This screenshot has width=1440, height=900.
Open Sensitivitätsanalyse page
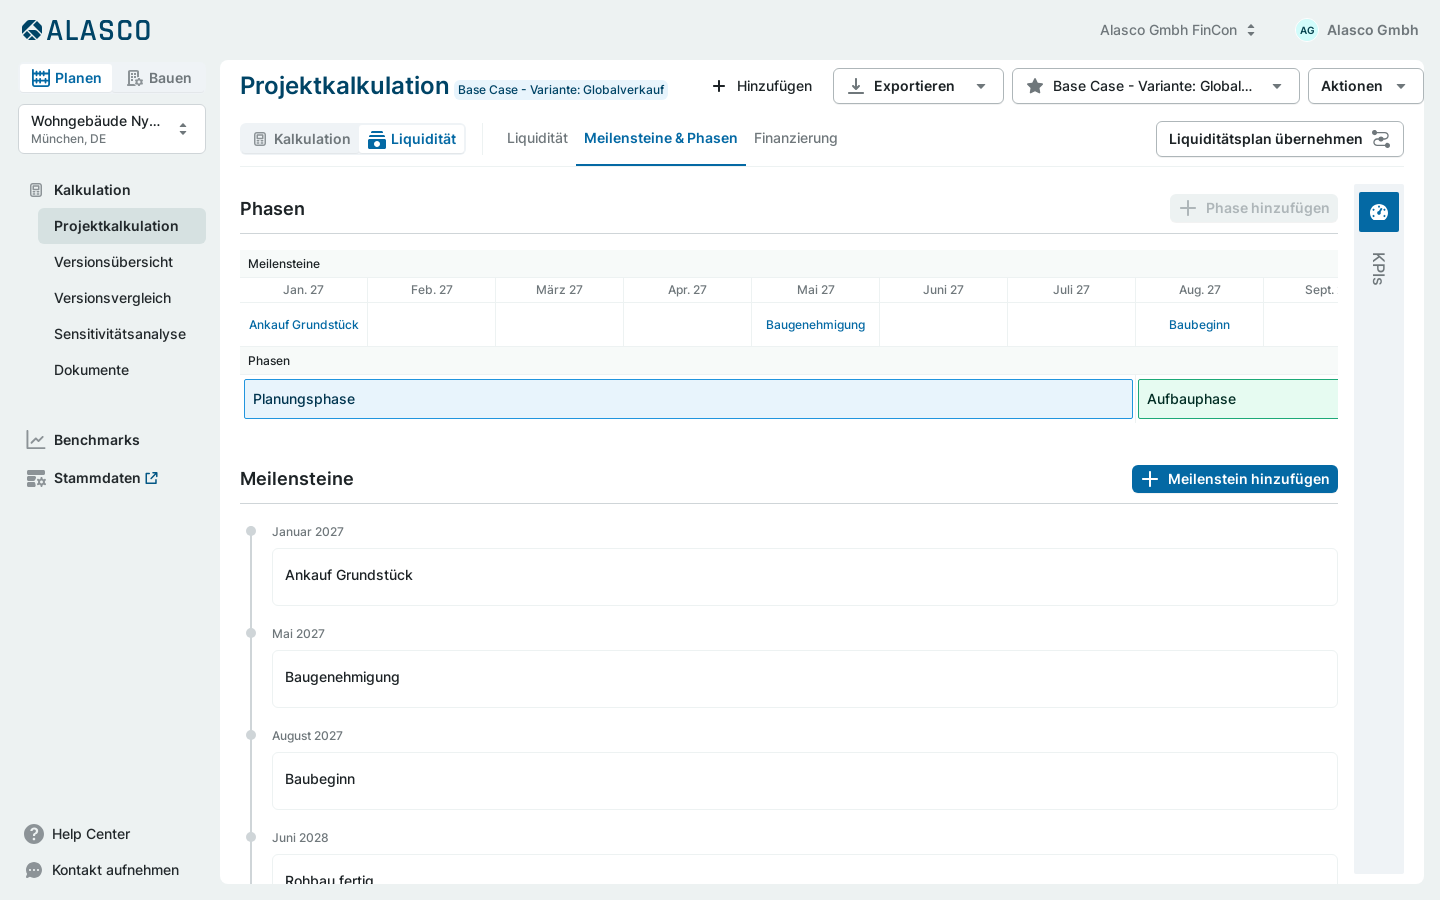click(122, 334)
